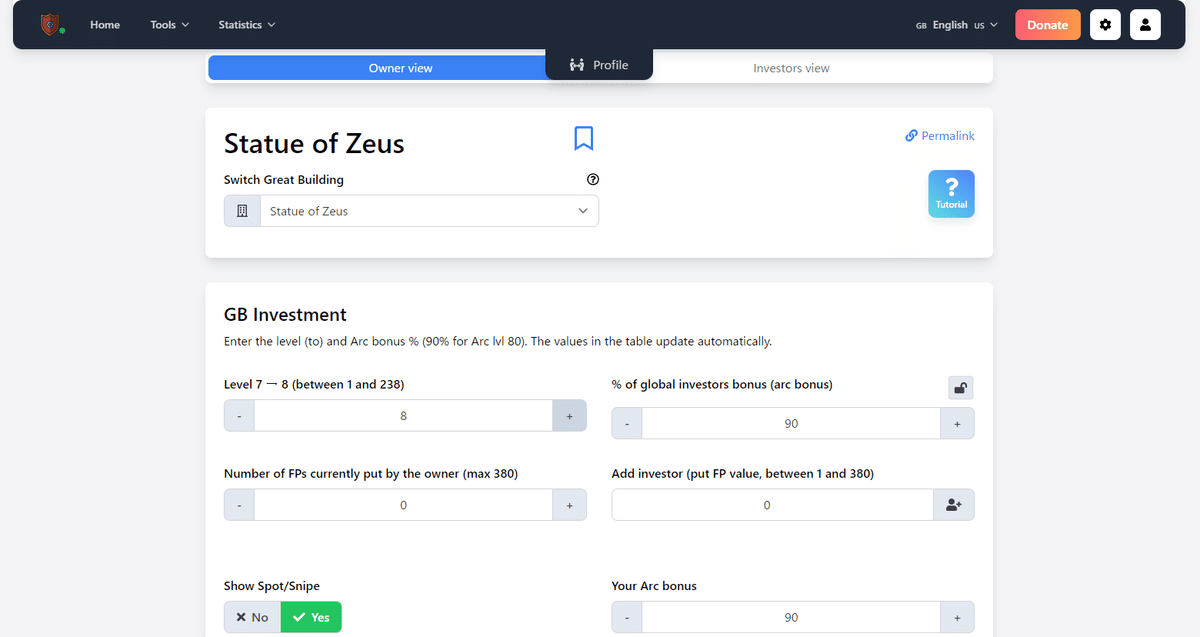
Task: Open the help icon beside Switch Great Building
Action: coord(593,180)
